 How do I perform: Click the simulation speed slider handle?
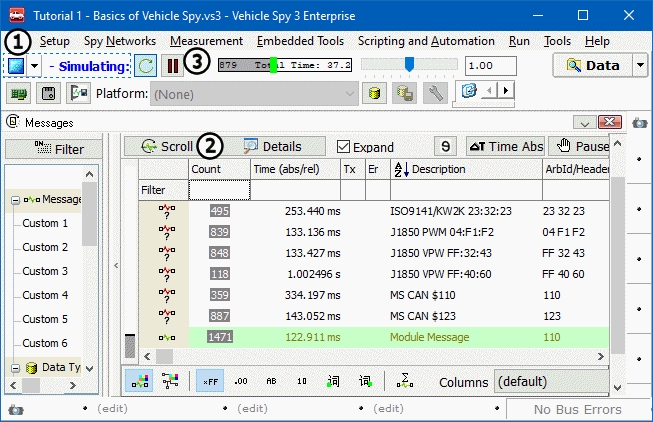tap(408, 65)
